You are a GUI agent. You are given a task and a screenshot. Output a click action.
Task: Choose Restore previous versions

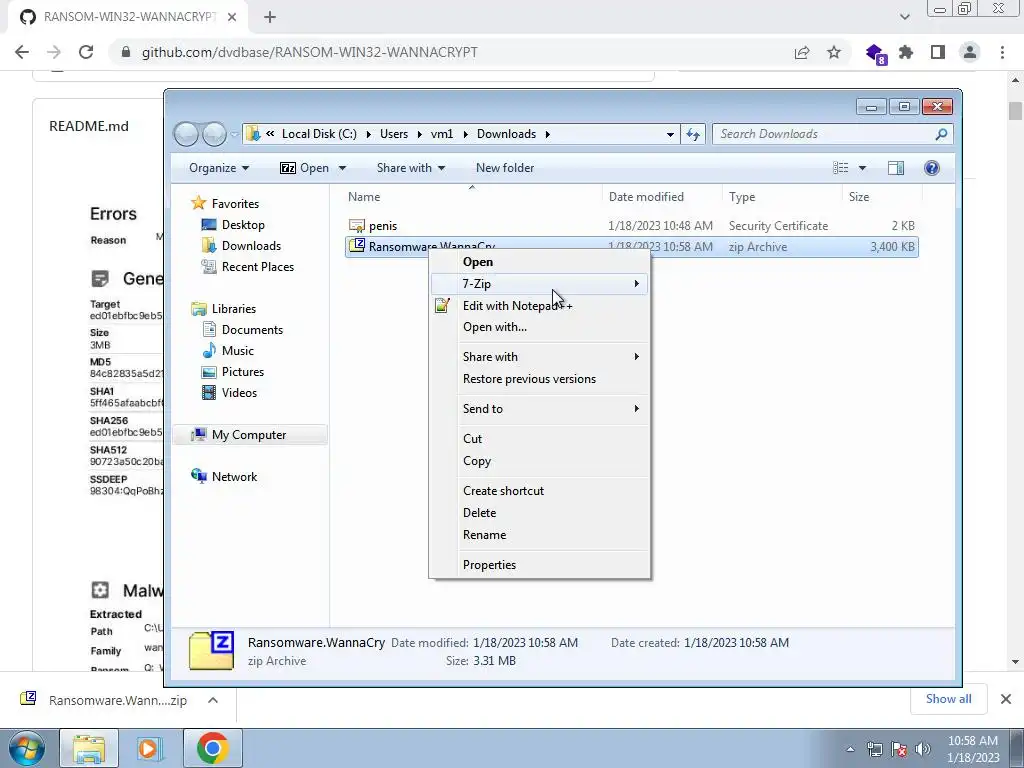(x=539, y=379)
